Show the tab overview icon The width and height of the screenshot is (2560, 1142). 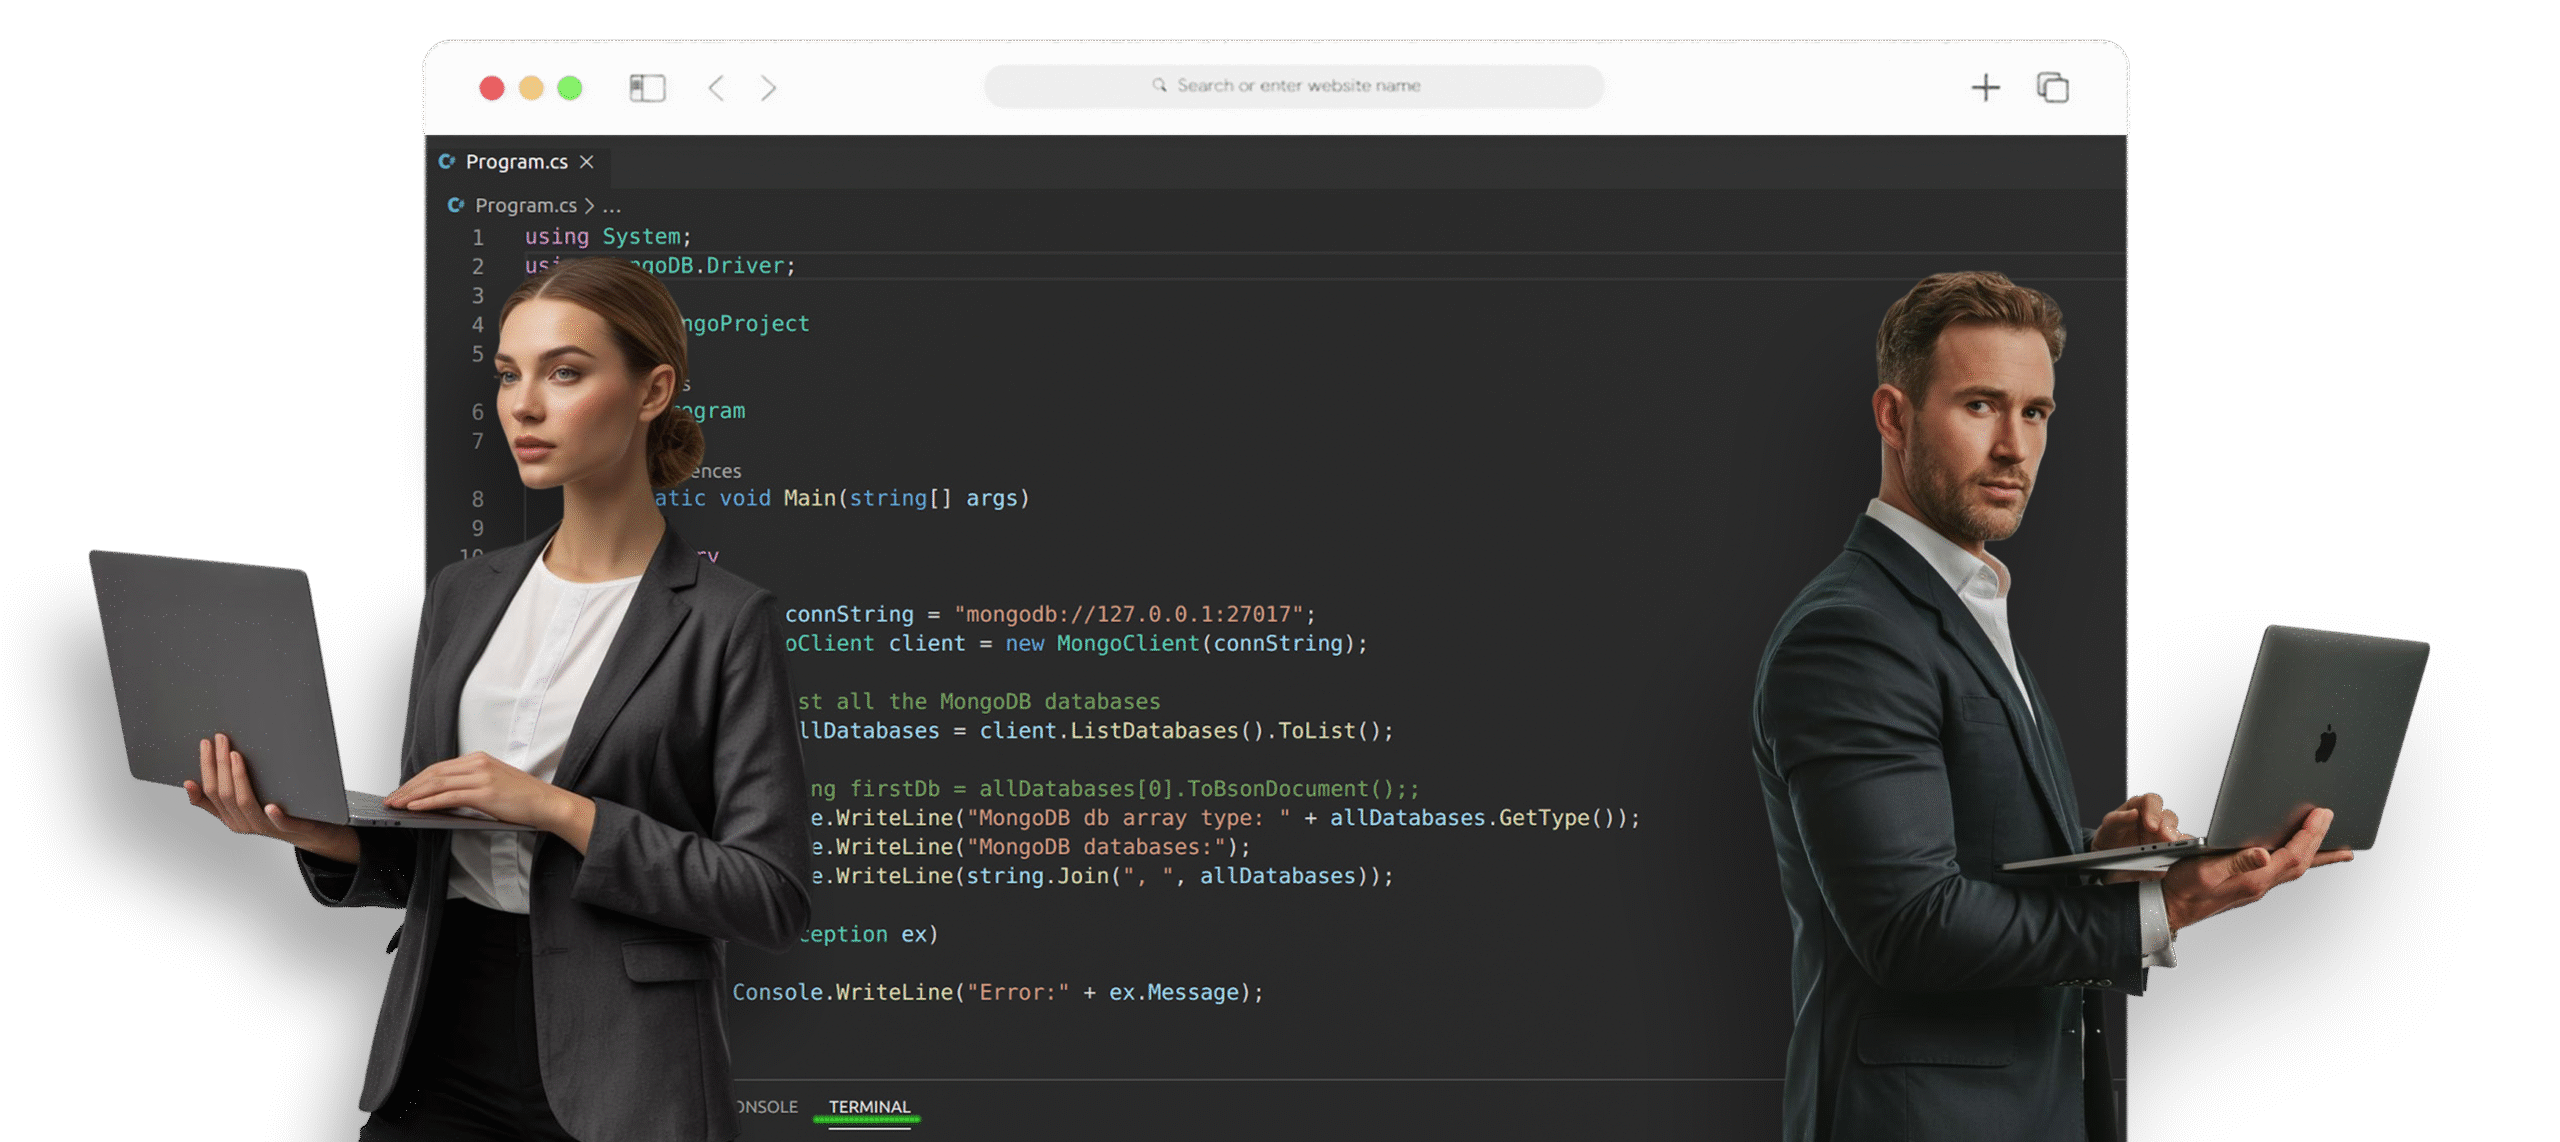click(x=2052, y=88)
